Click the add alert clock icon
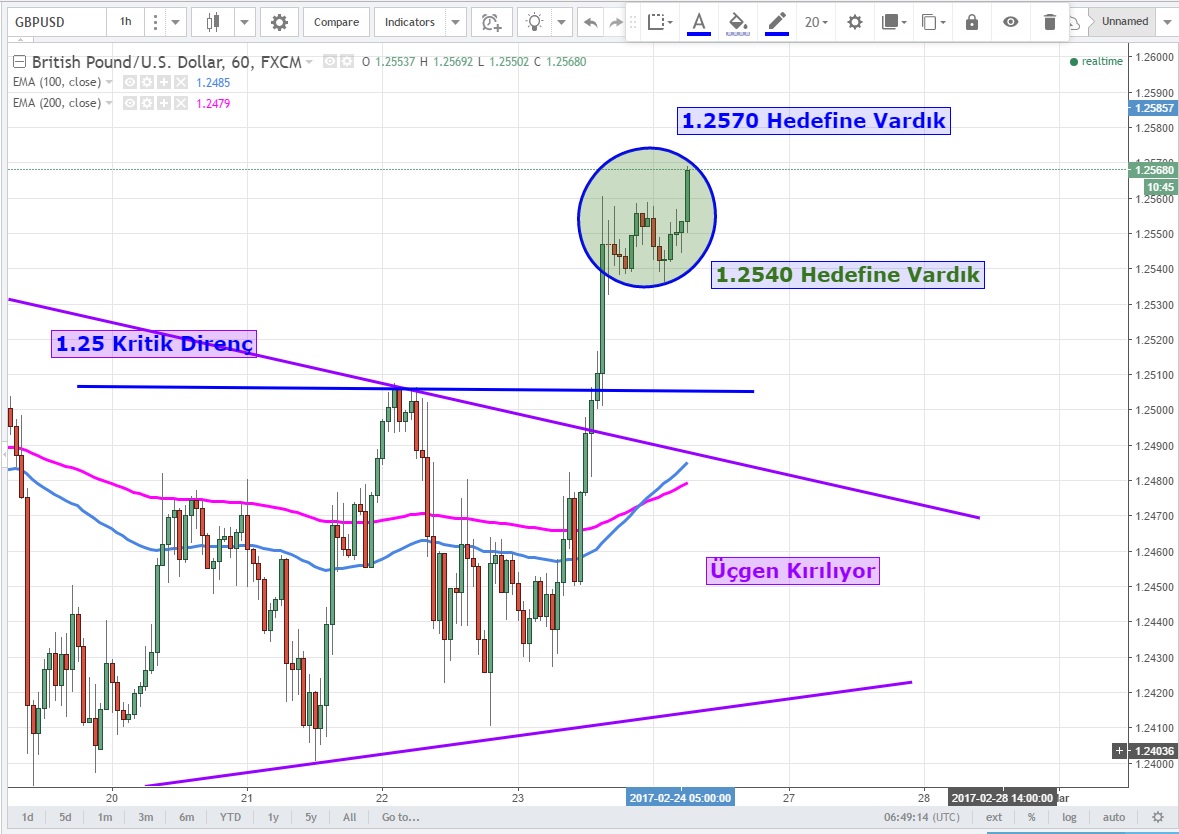 [x=490, y=21]
